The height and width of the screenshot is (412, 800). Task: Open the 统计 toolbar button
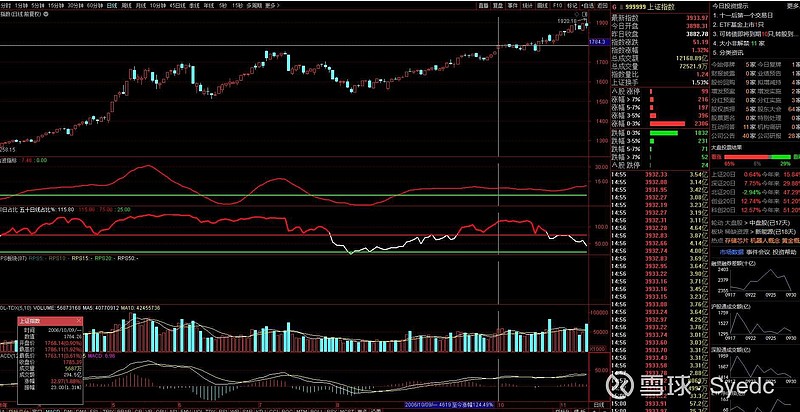click(x=528, y=5)
